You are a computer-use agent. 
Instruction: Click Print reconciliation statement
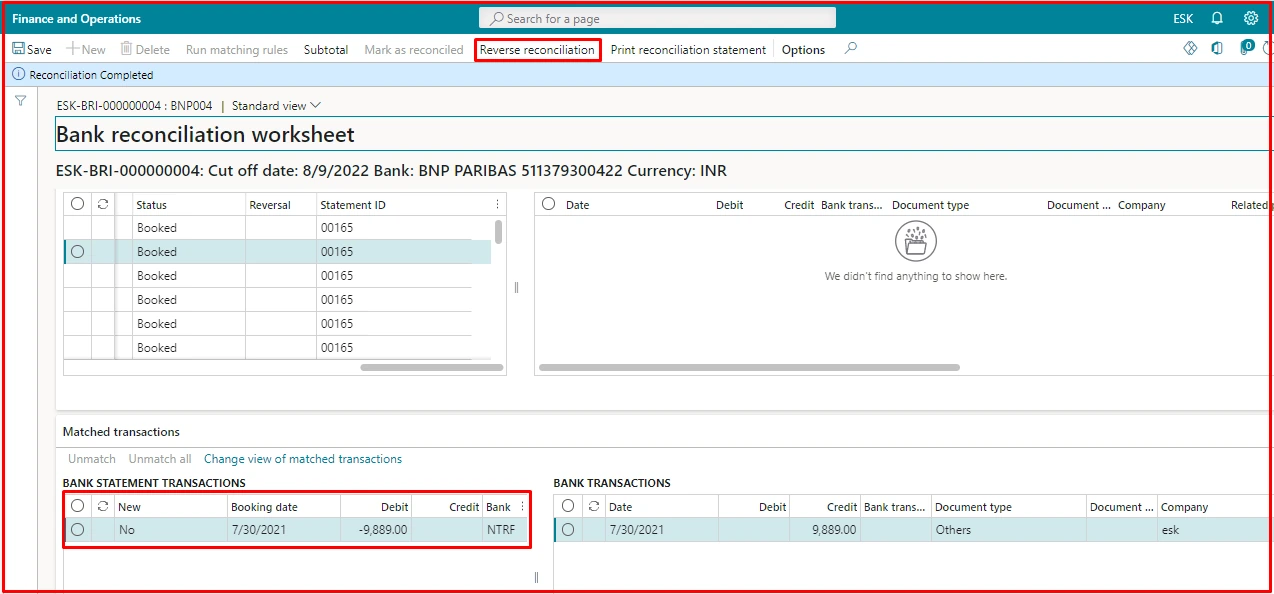coord(688,49)
